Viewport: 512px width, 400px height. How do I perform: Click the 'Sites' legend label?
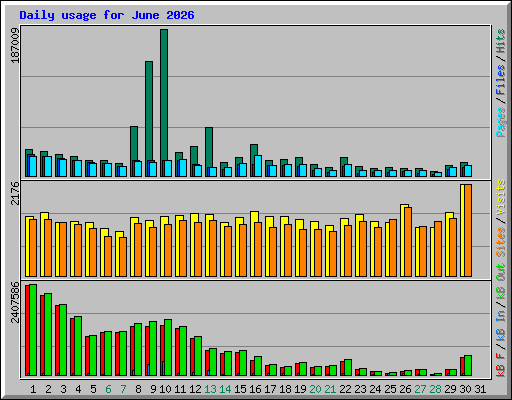pyautogui.click(x=501, y=242)
